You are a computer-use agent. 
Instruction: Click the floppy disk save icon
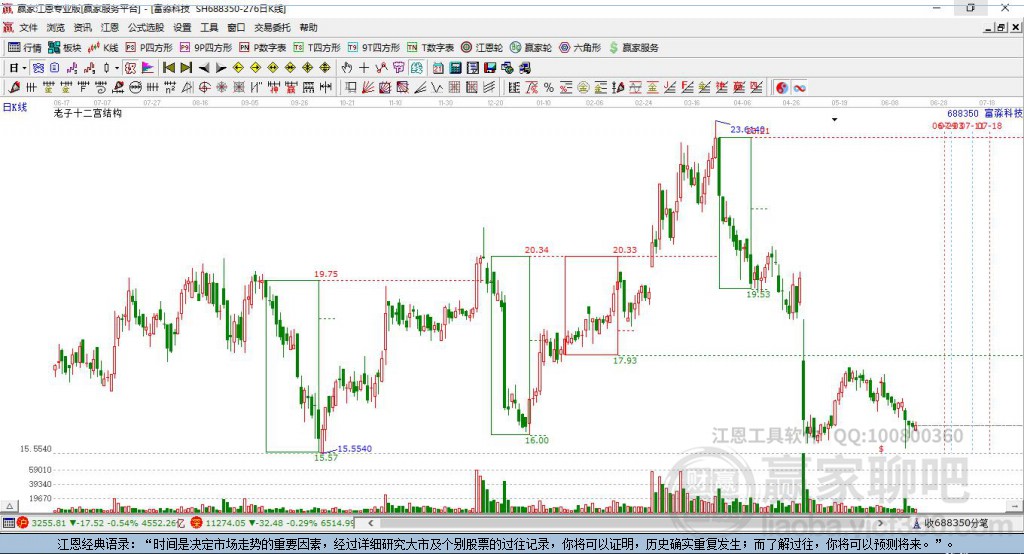tap(490, 68)
